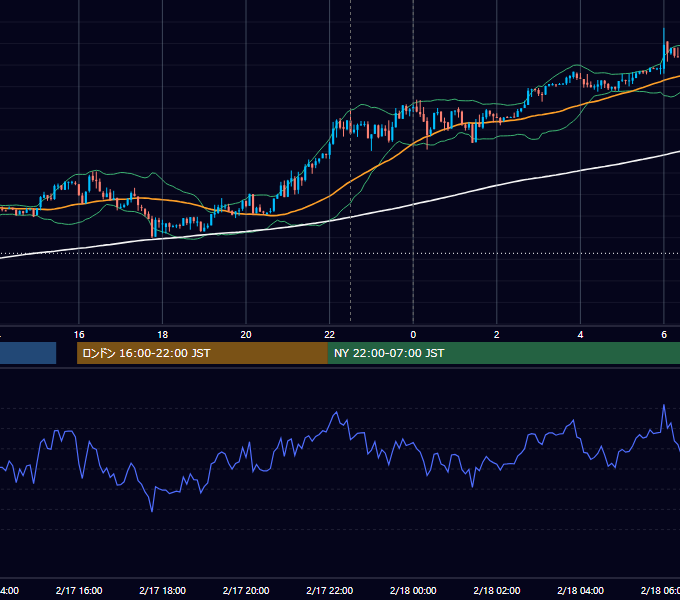Viewport: 680px width, 600px height.
Task: Click the 2/18 04:00 date label
Action: pyautogui.click(x=580, y=590)
